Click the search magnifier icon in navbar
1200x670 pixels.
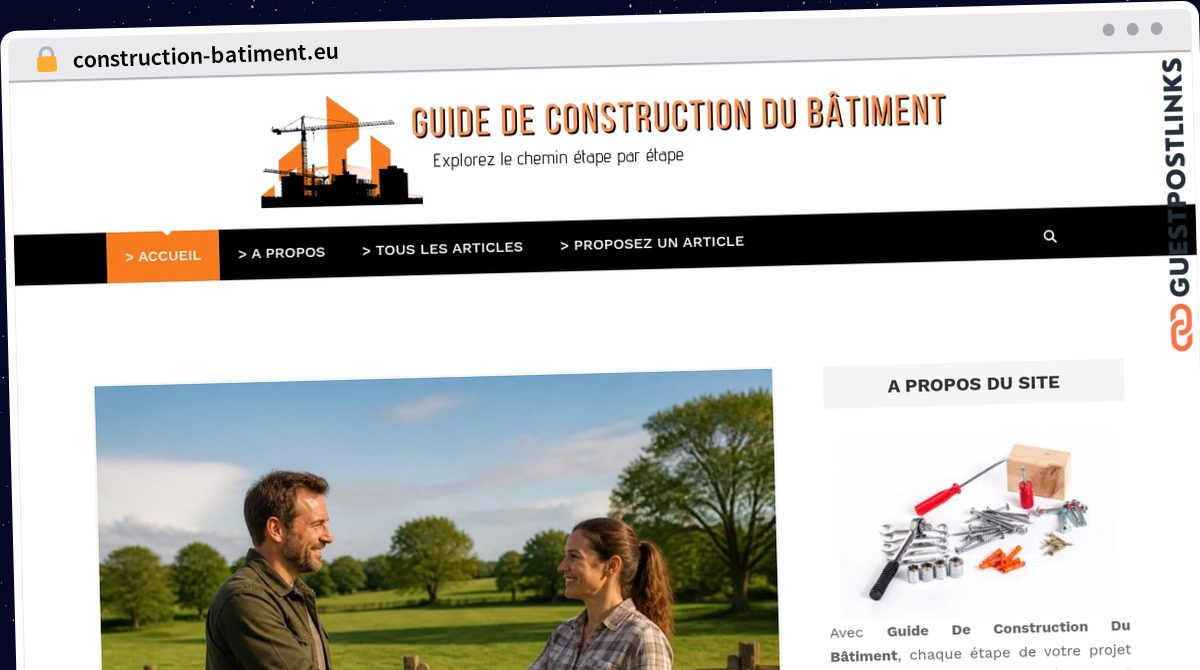pos(1050,236)
